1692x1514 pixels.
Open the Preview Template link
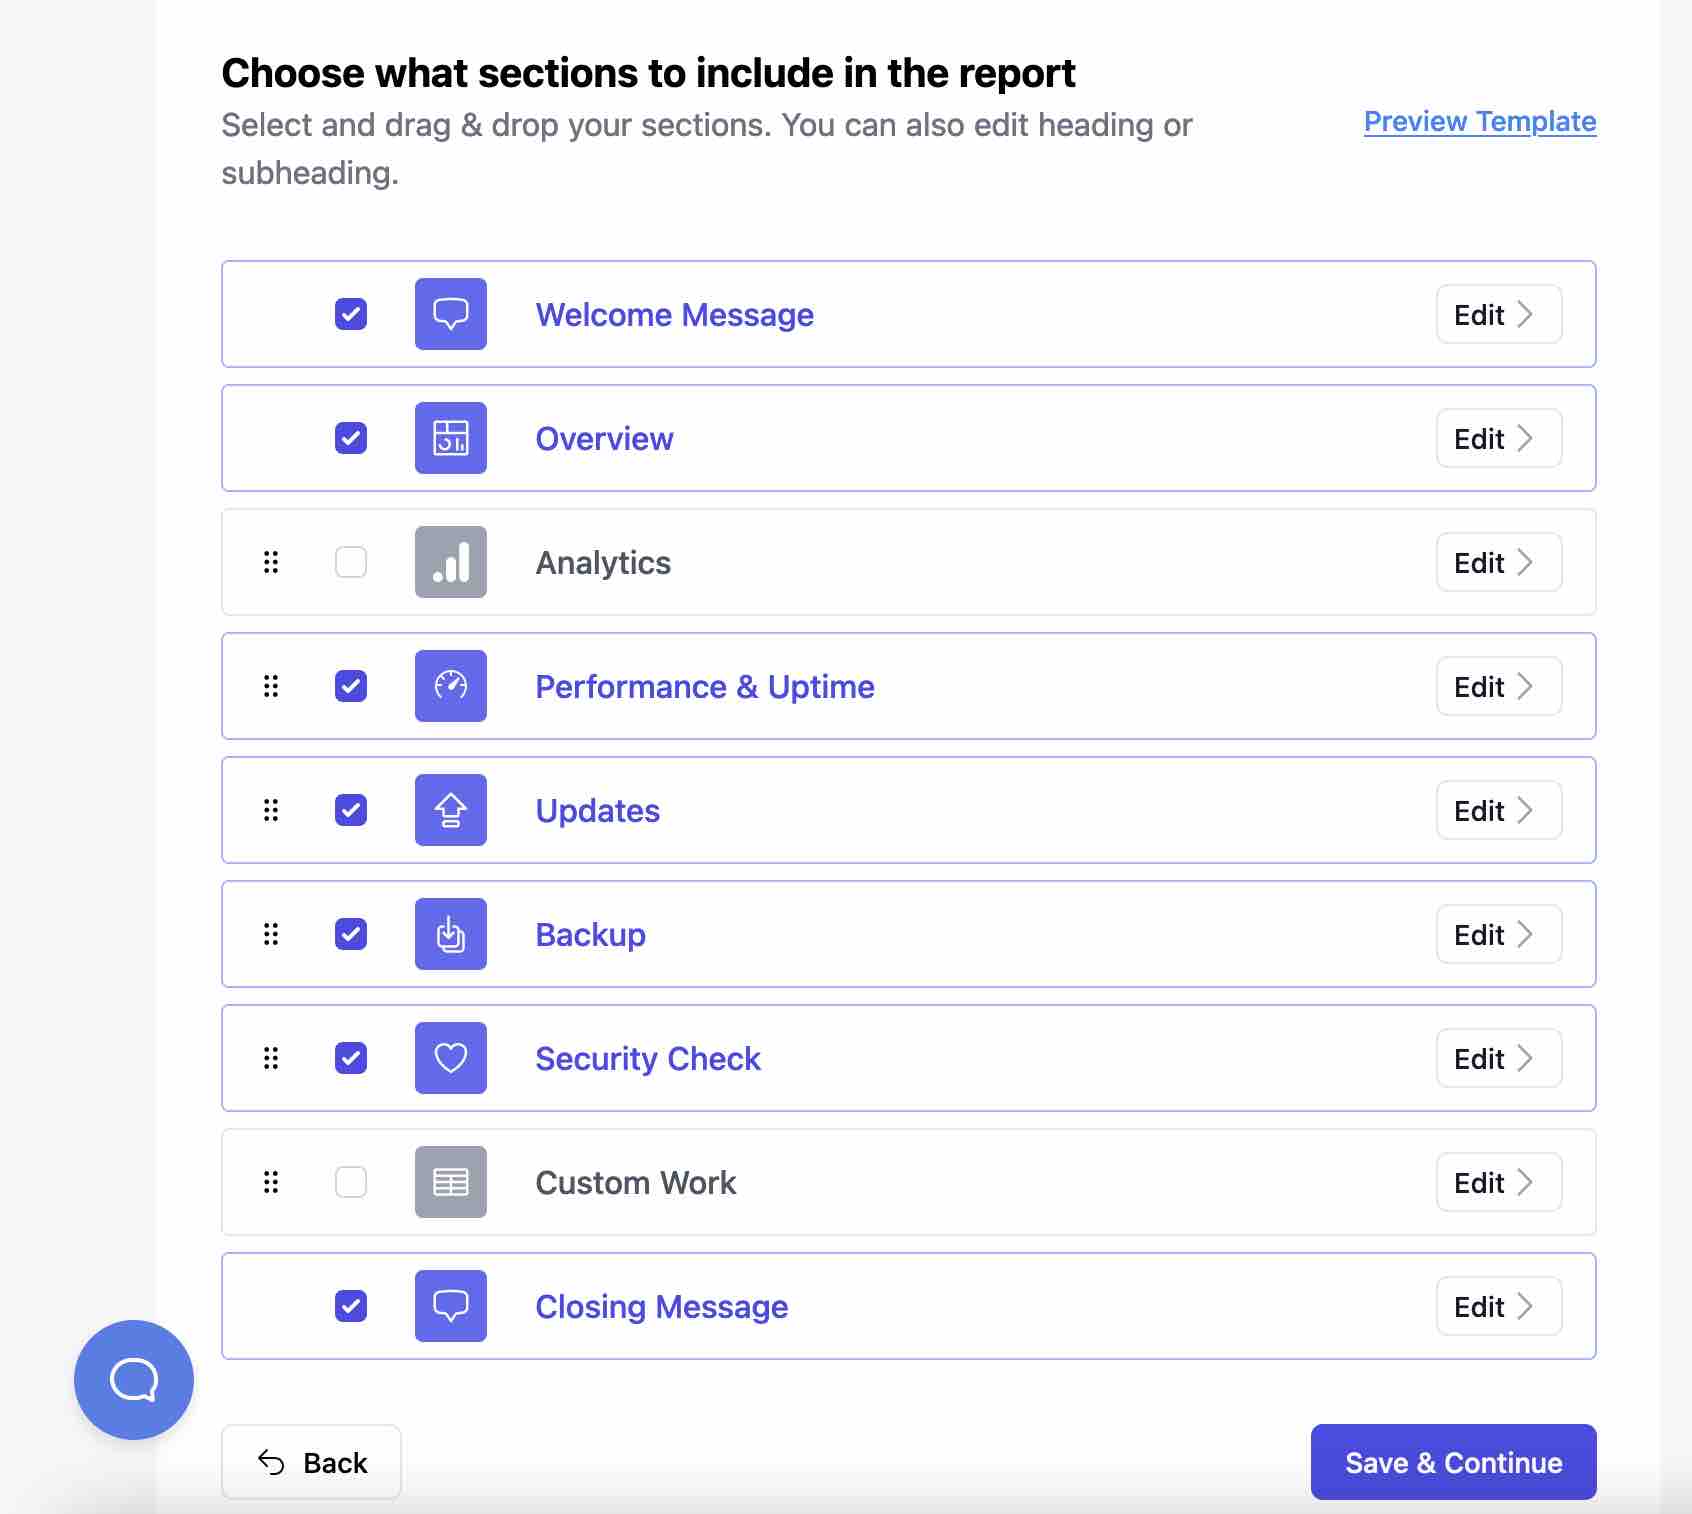[x=1478, y=121]
